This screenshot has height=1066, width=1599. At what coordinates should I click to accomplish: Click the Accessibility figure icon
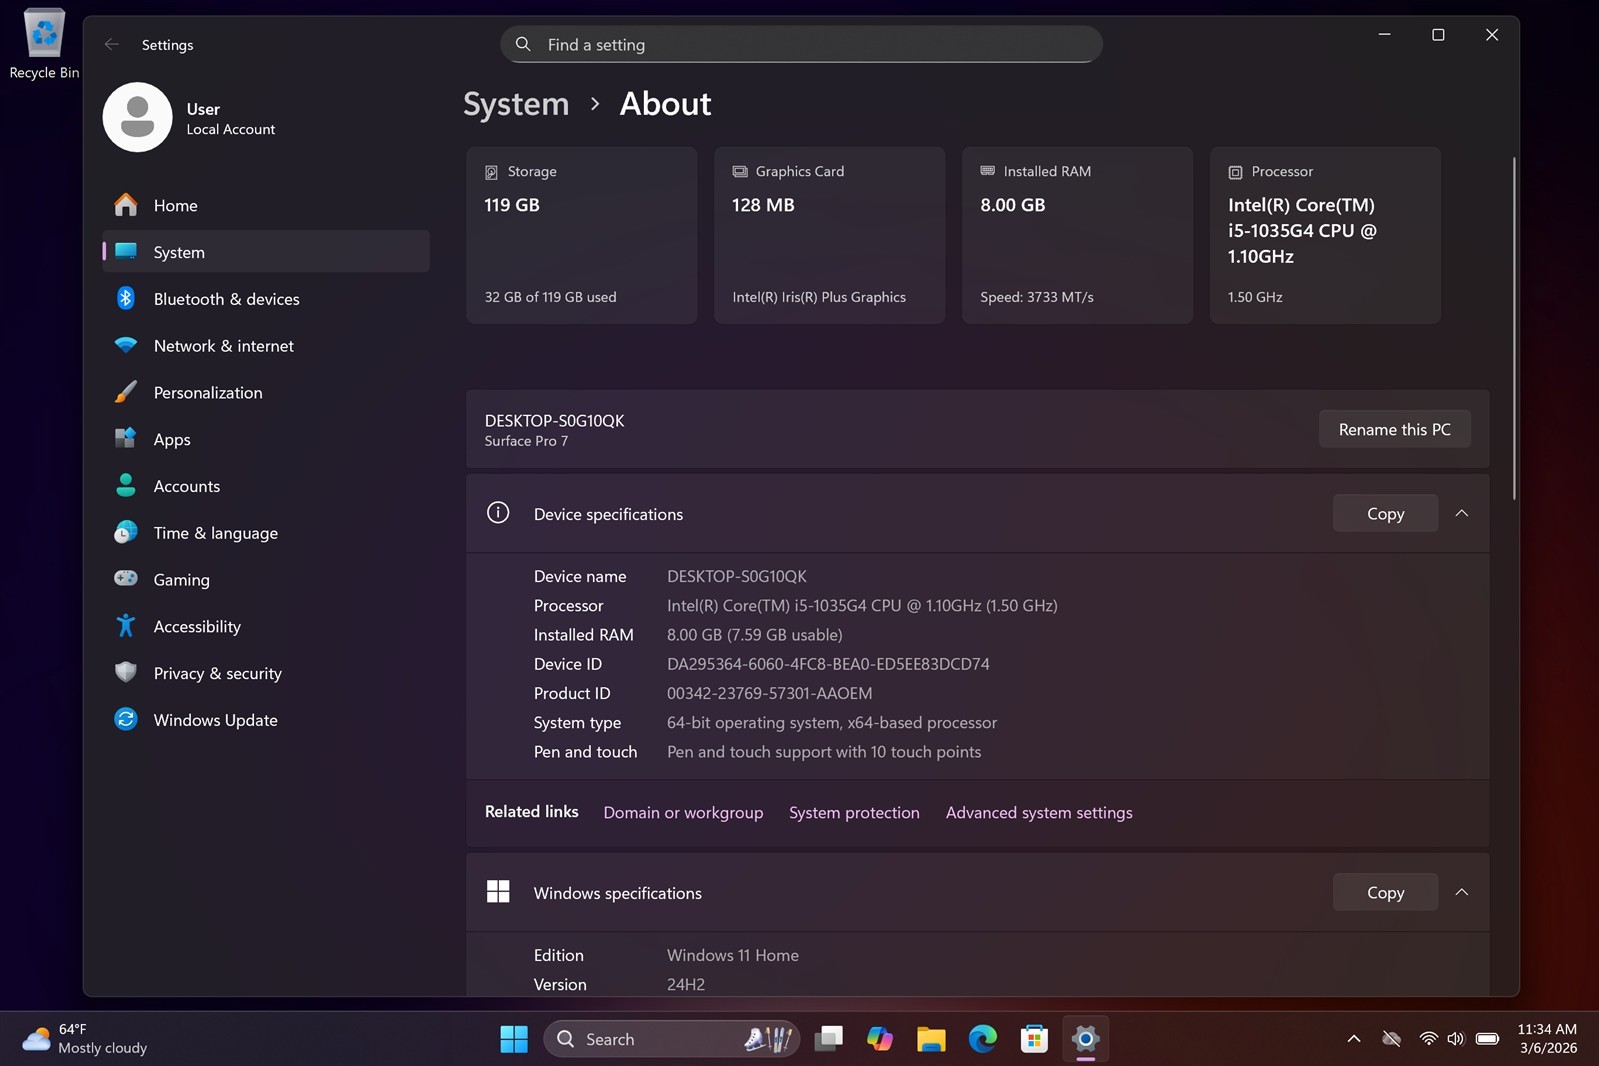[126, 625]
